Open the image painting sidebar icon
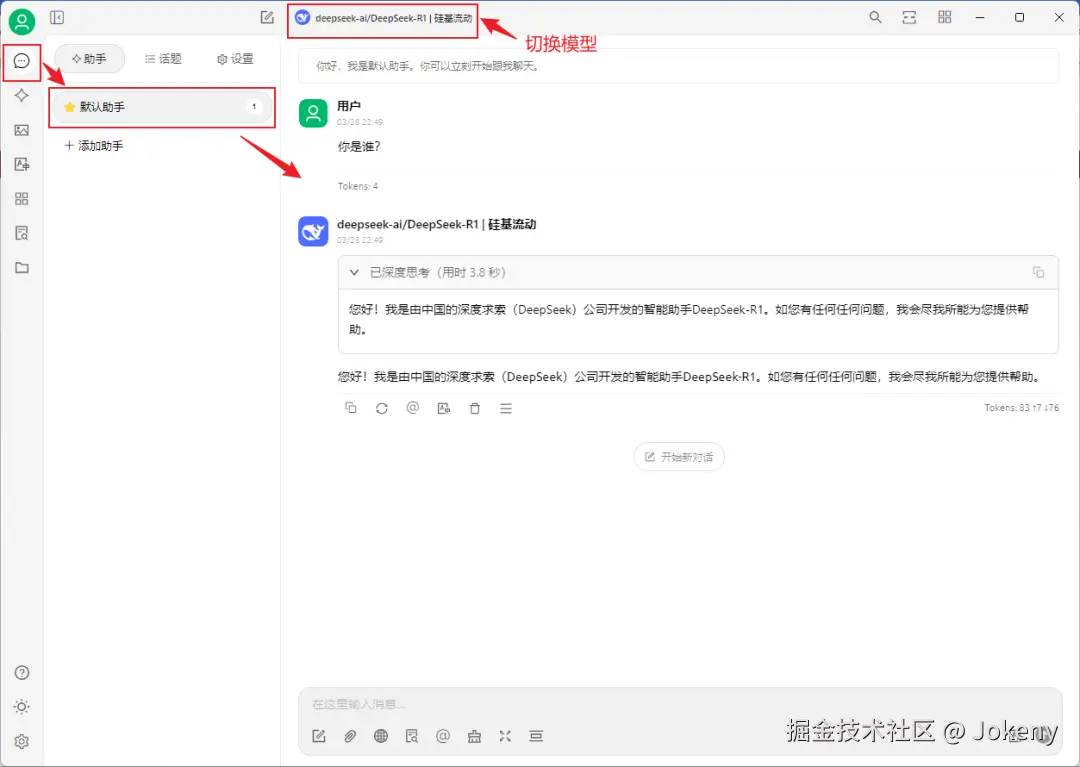 click(x=21, y=130)
